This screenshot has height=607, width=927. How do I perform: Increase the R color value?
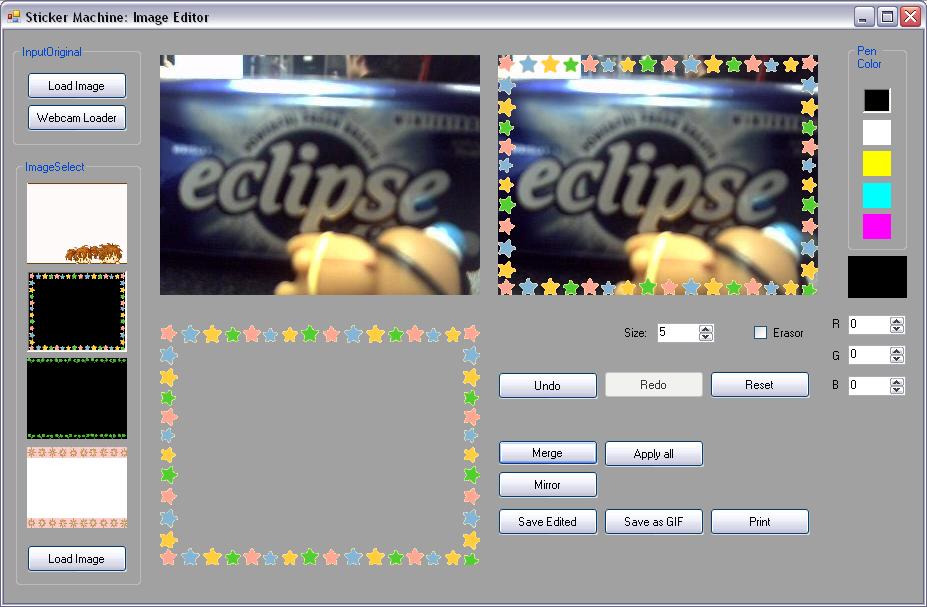(896, 321)
